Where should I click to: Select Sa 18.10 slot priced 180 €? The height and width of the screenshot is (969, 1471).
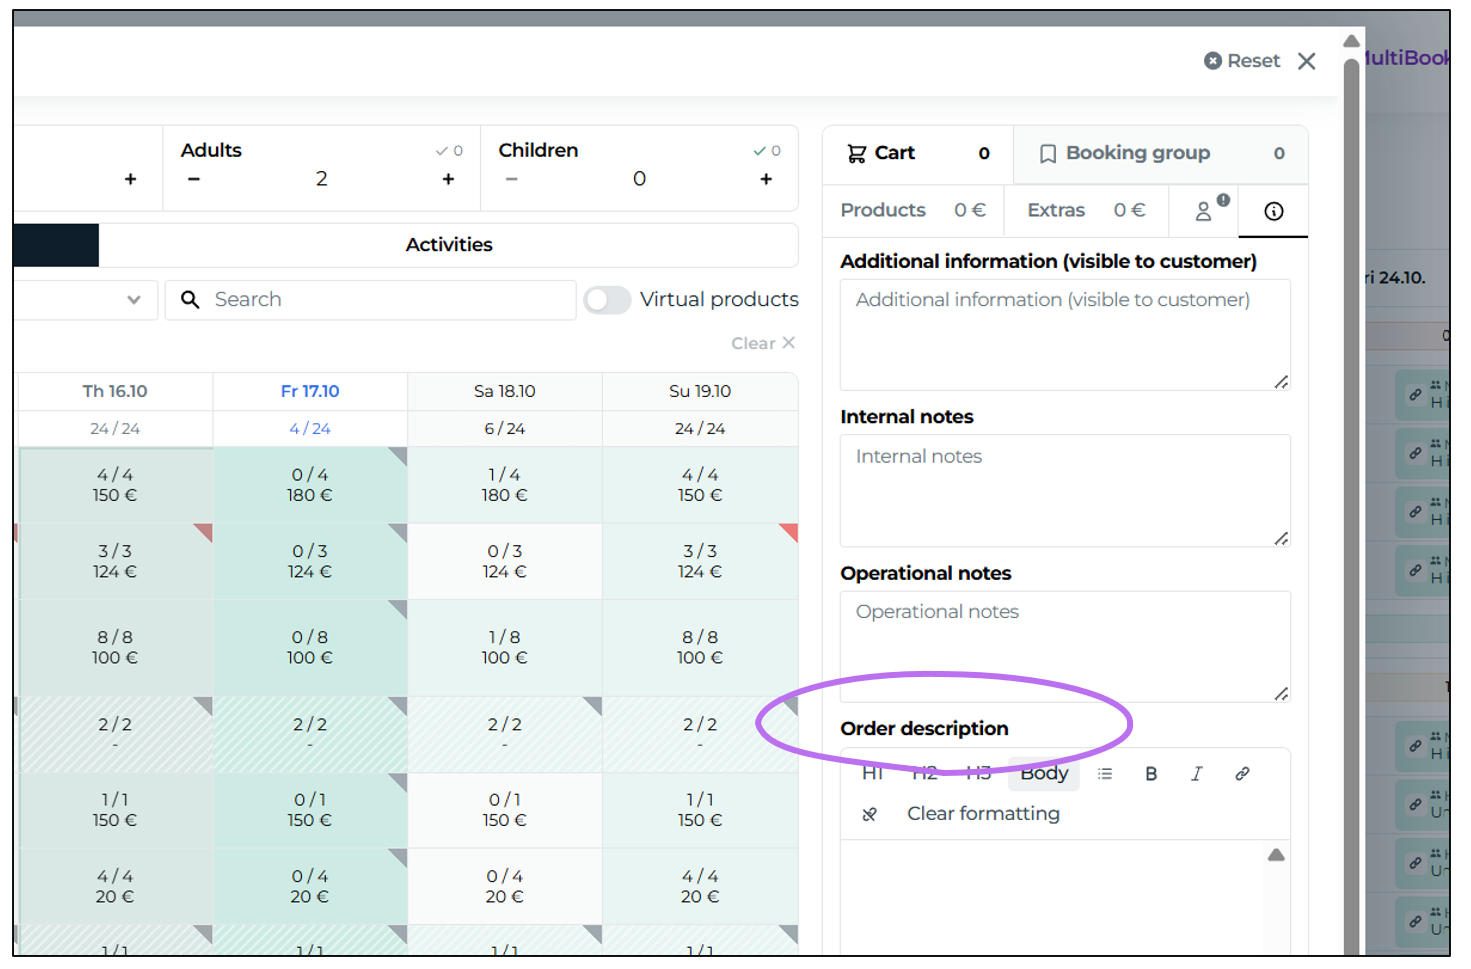coord(504,485)
